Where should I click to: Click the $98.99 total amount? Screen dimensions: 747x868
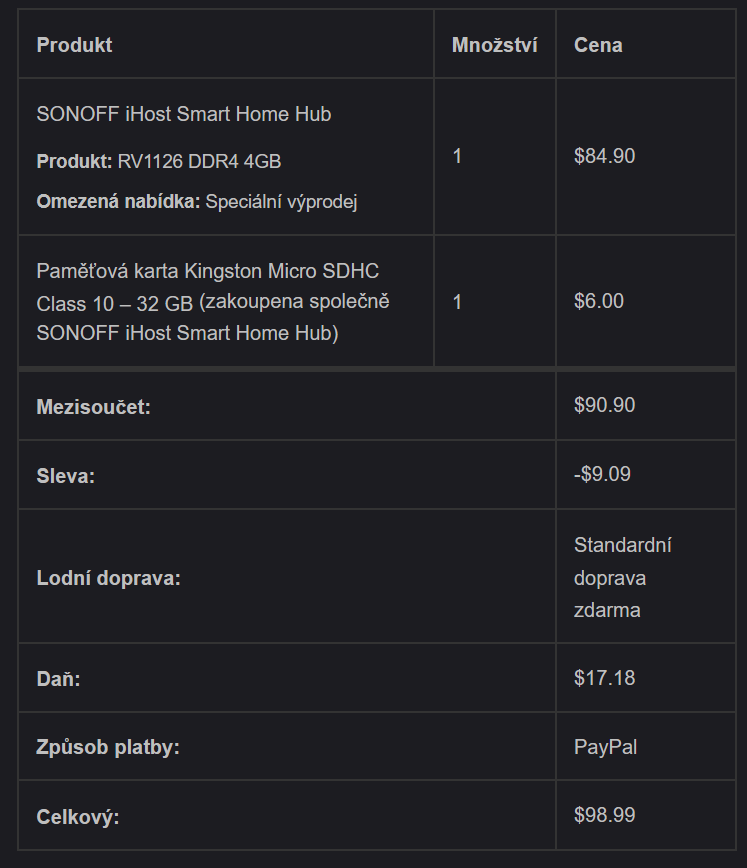pos(604,815)
